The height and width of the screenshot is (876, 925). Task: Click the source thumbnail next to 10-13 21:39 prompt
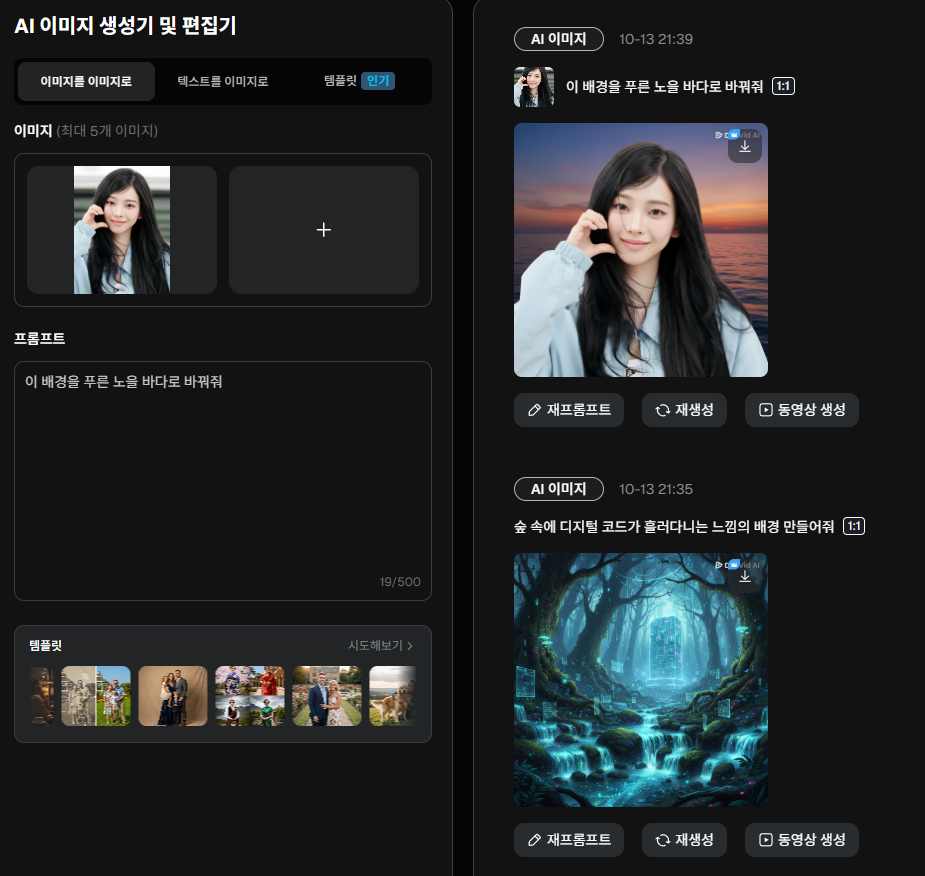534,87
